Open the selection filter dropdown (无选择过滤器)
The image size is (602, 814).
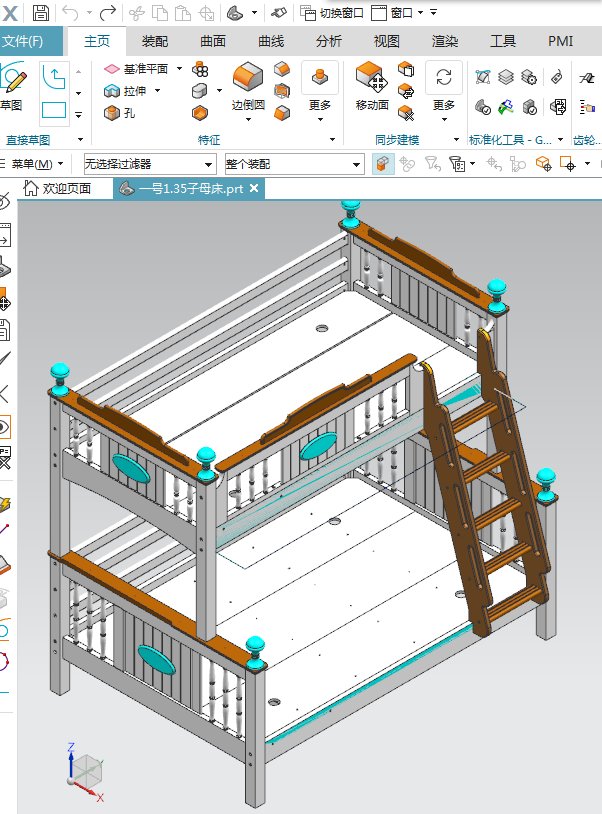(149, 164)
